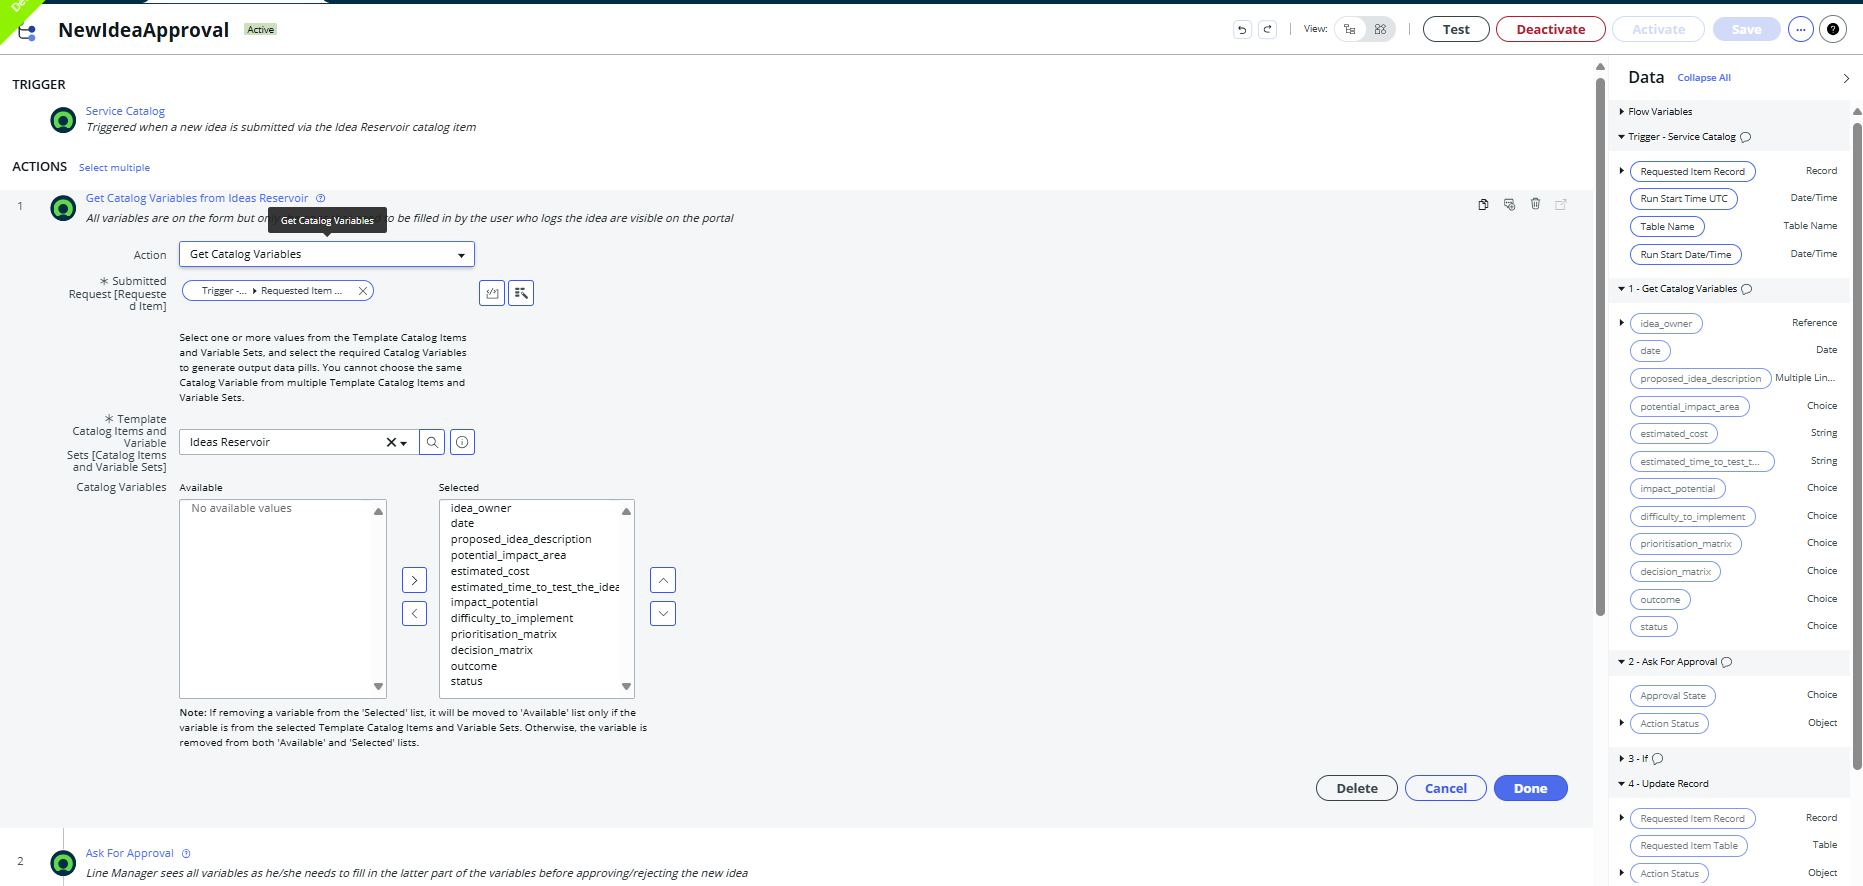The height and width of the screenshot is (886, 1863).
Task: Switch to tree view of the flow
Action: point(1350,30)
